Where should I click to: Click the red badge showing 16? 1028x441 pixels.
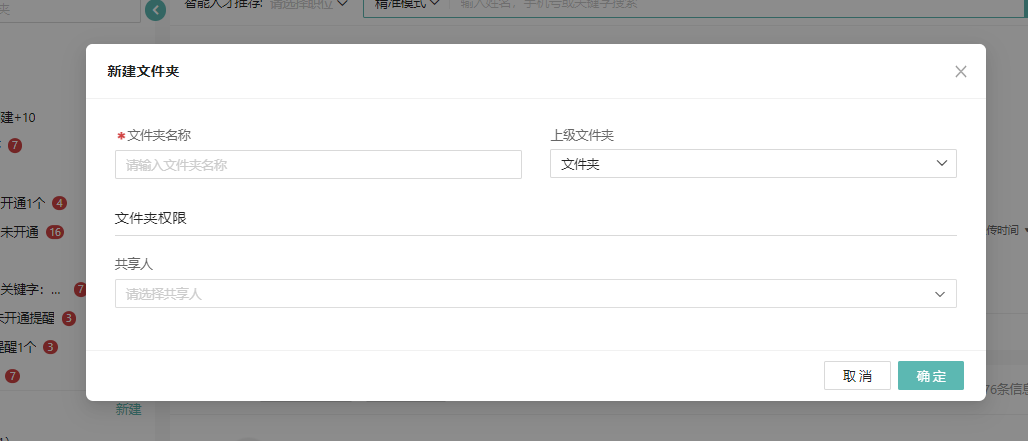point(55,232)
